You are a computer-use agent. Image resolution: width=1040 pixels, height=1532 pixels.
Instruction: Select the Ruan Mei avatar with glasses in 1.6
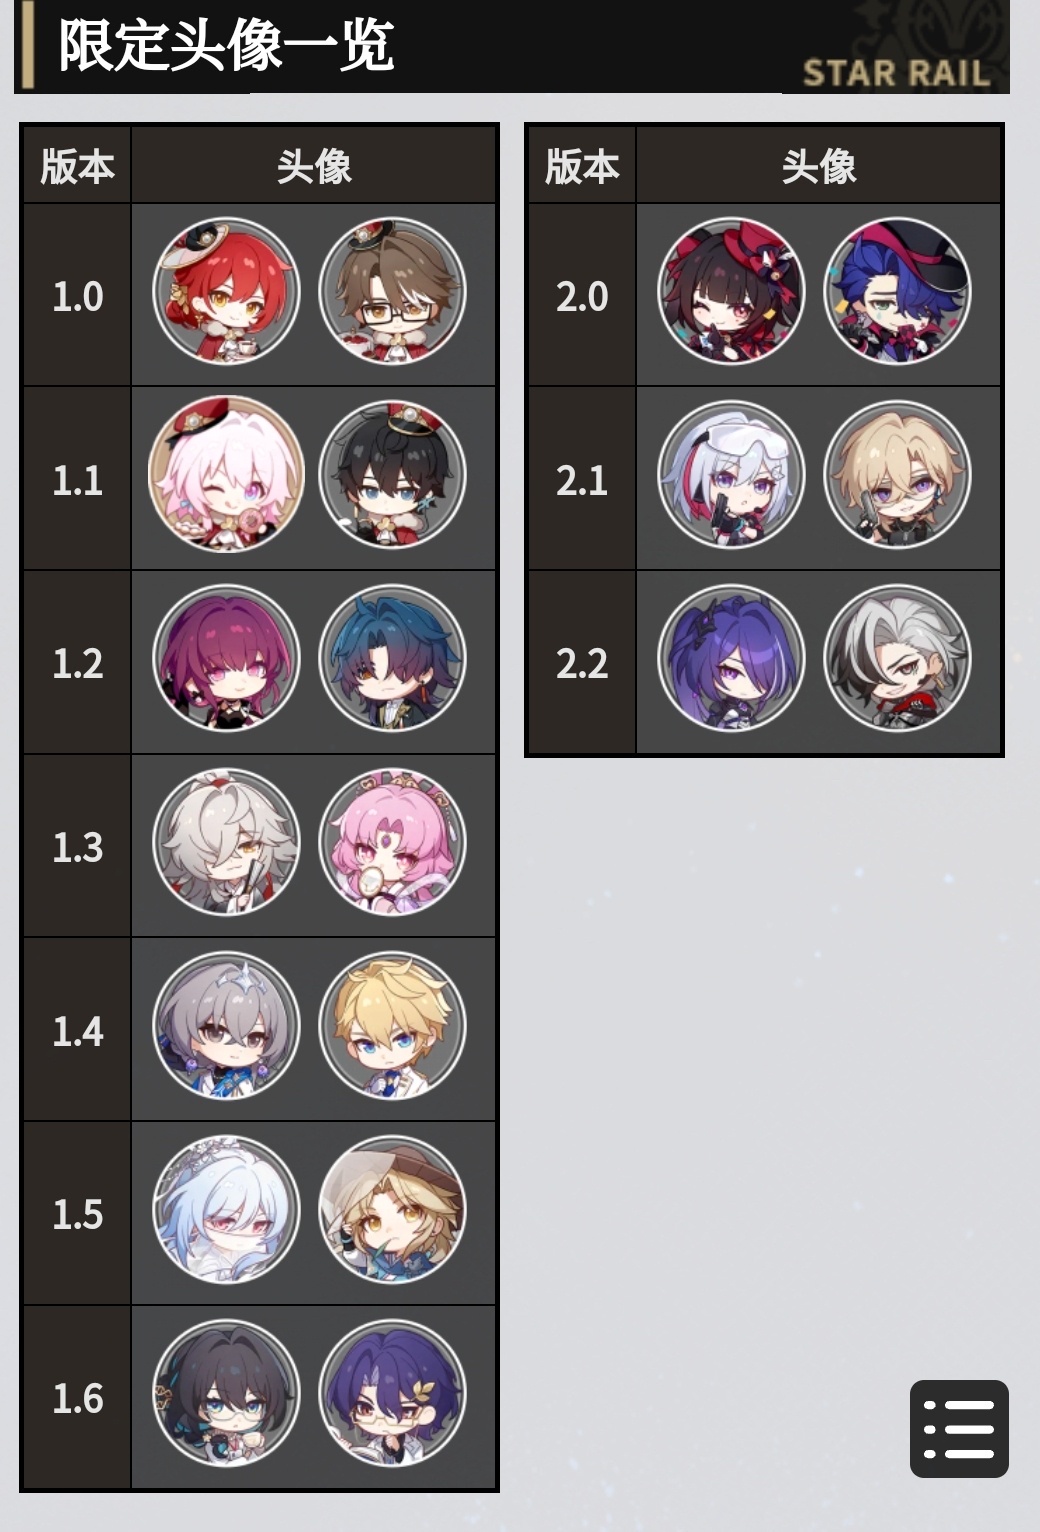[227, 1395]
